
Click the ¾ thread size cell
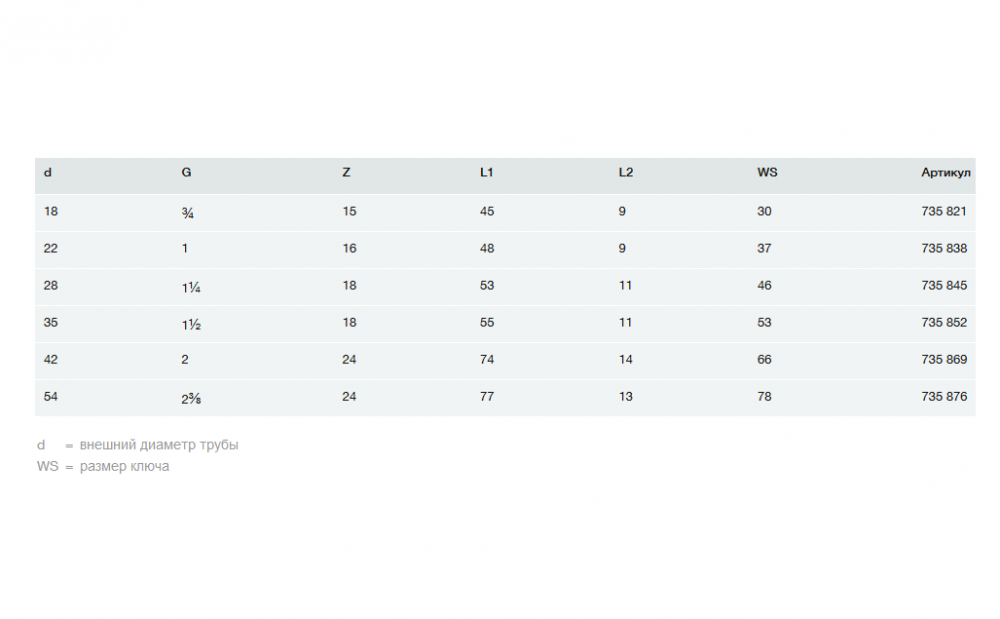tap(187, 213)
